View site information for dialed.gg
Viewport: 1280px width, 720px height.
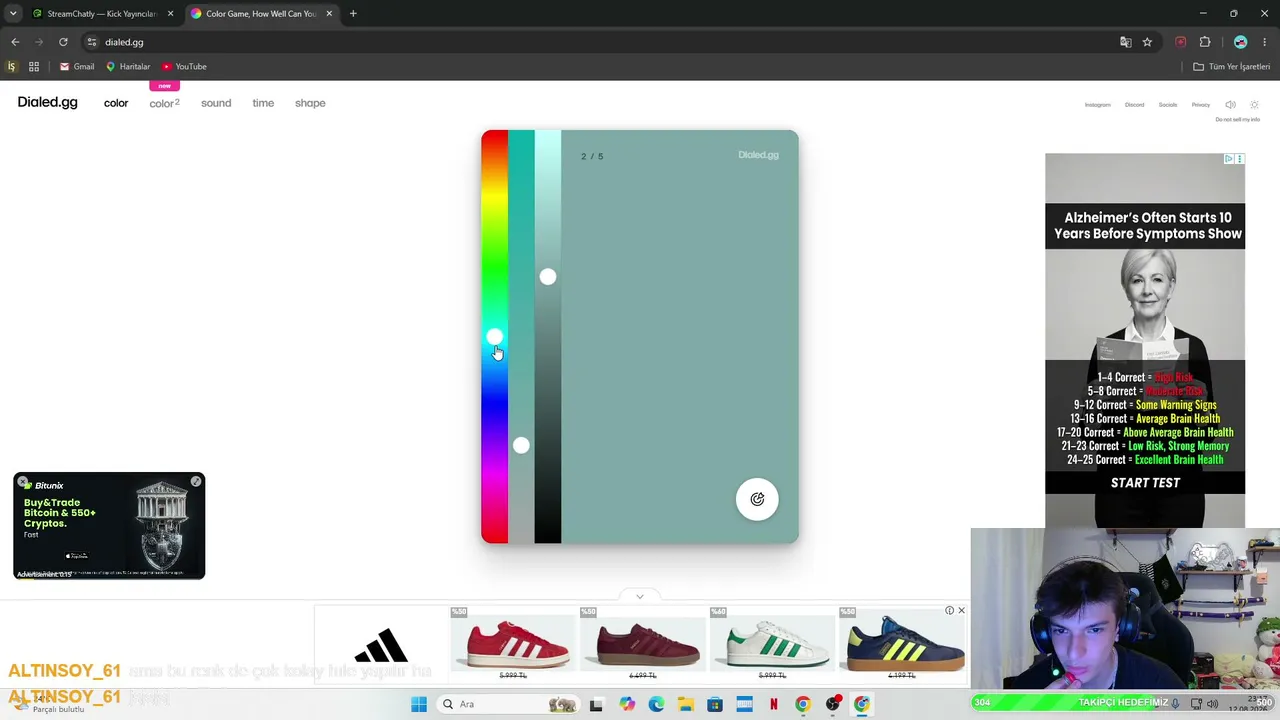tap(92, 42)
